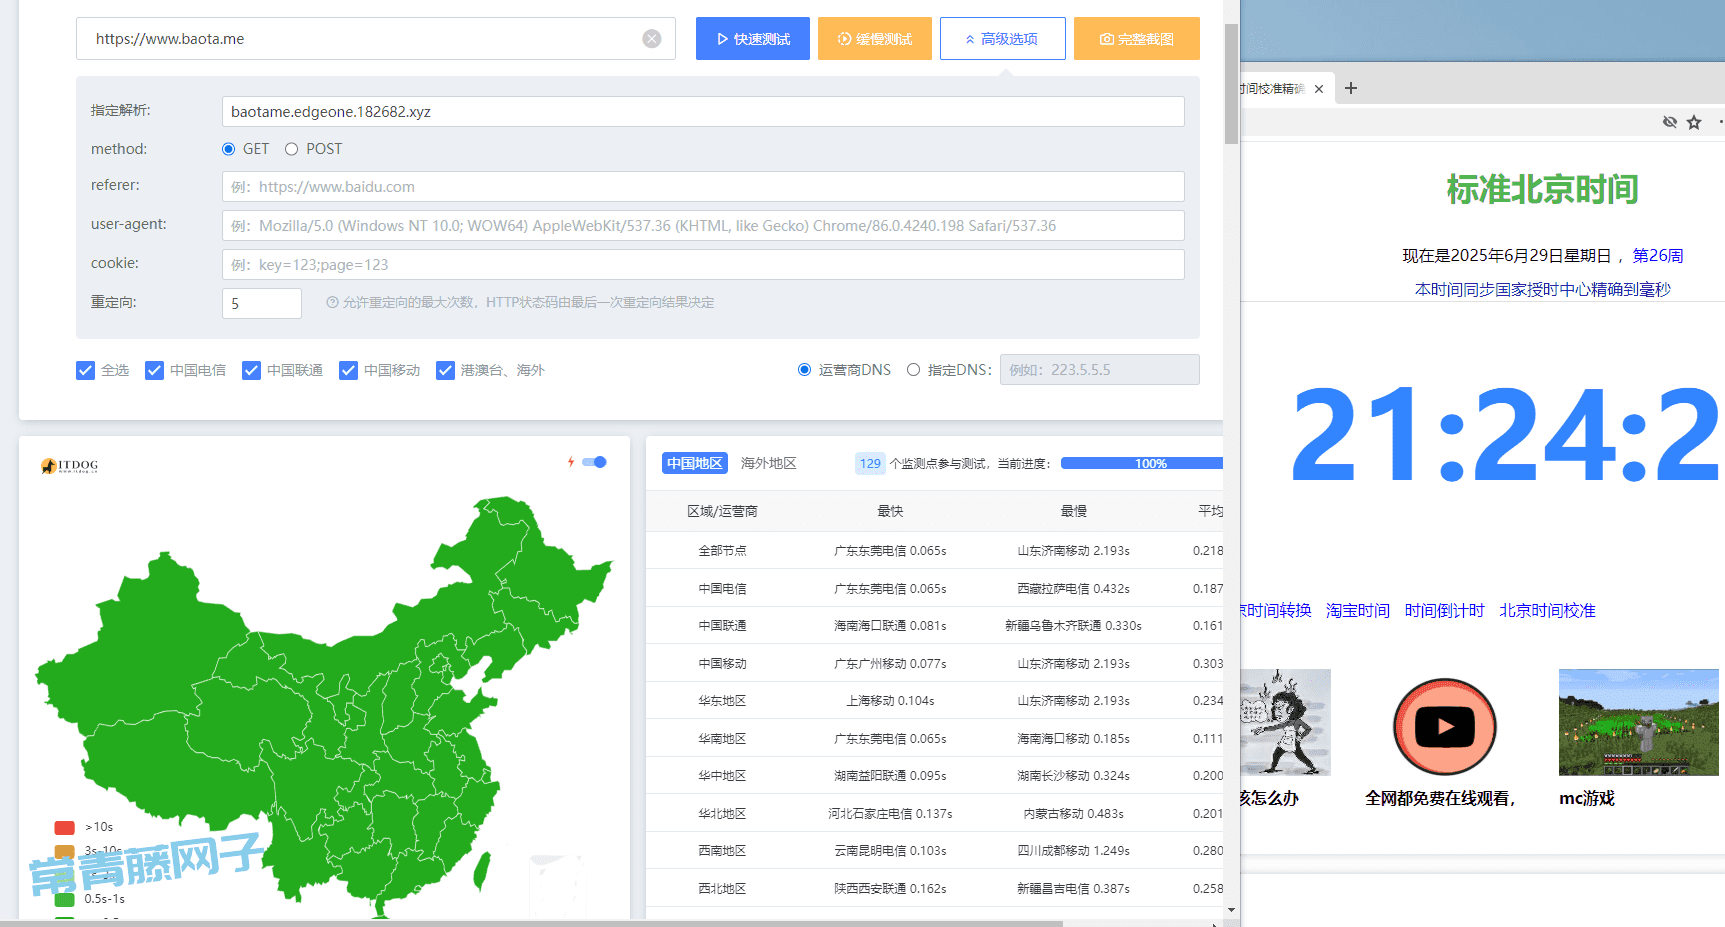Switch to the 海外地区 tab
The height and width of the screenshot is (927, 1725).
click(768, 463)
